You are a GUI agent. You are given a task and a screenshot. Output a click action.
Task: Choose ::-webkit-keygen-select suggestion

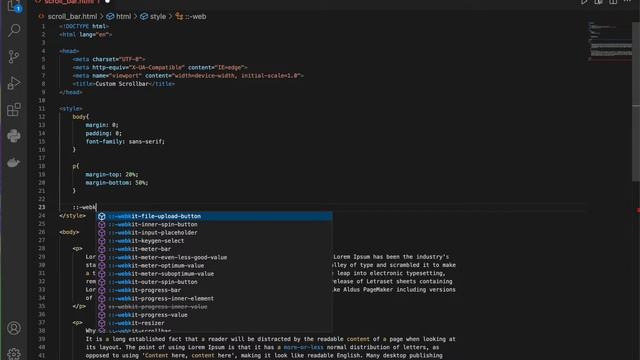click(214, 241)
